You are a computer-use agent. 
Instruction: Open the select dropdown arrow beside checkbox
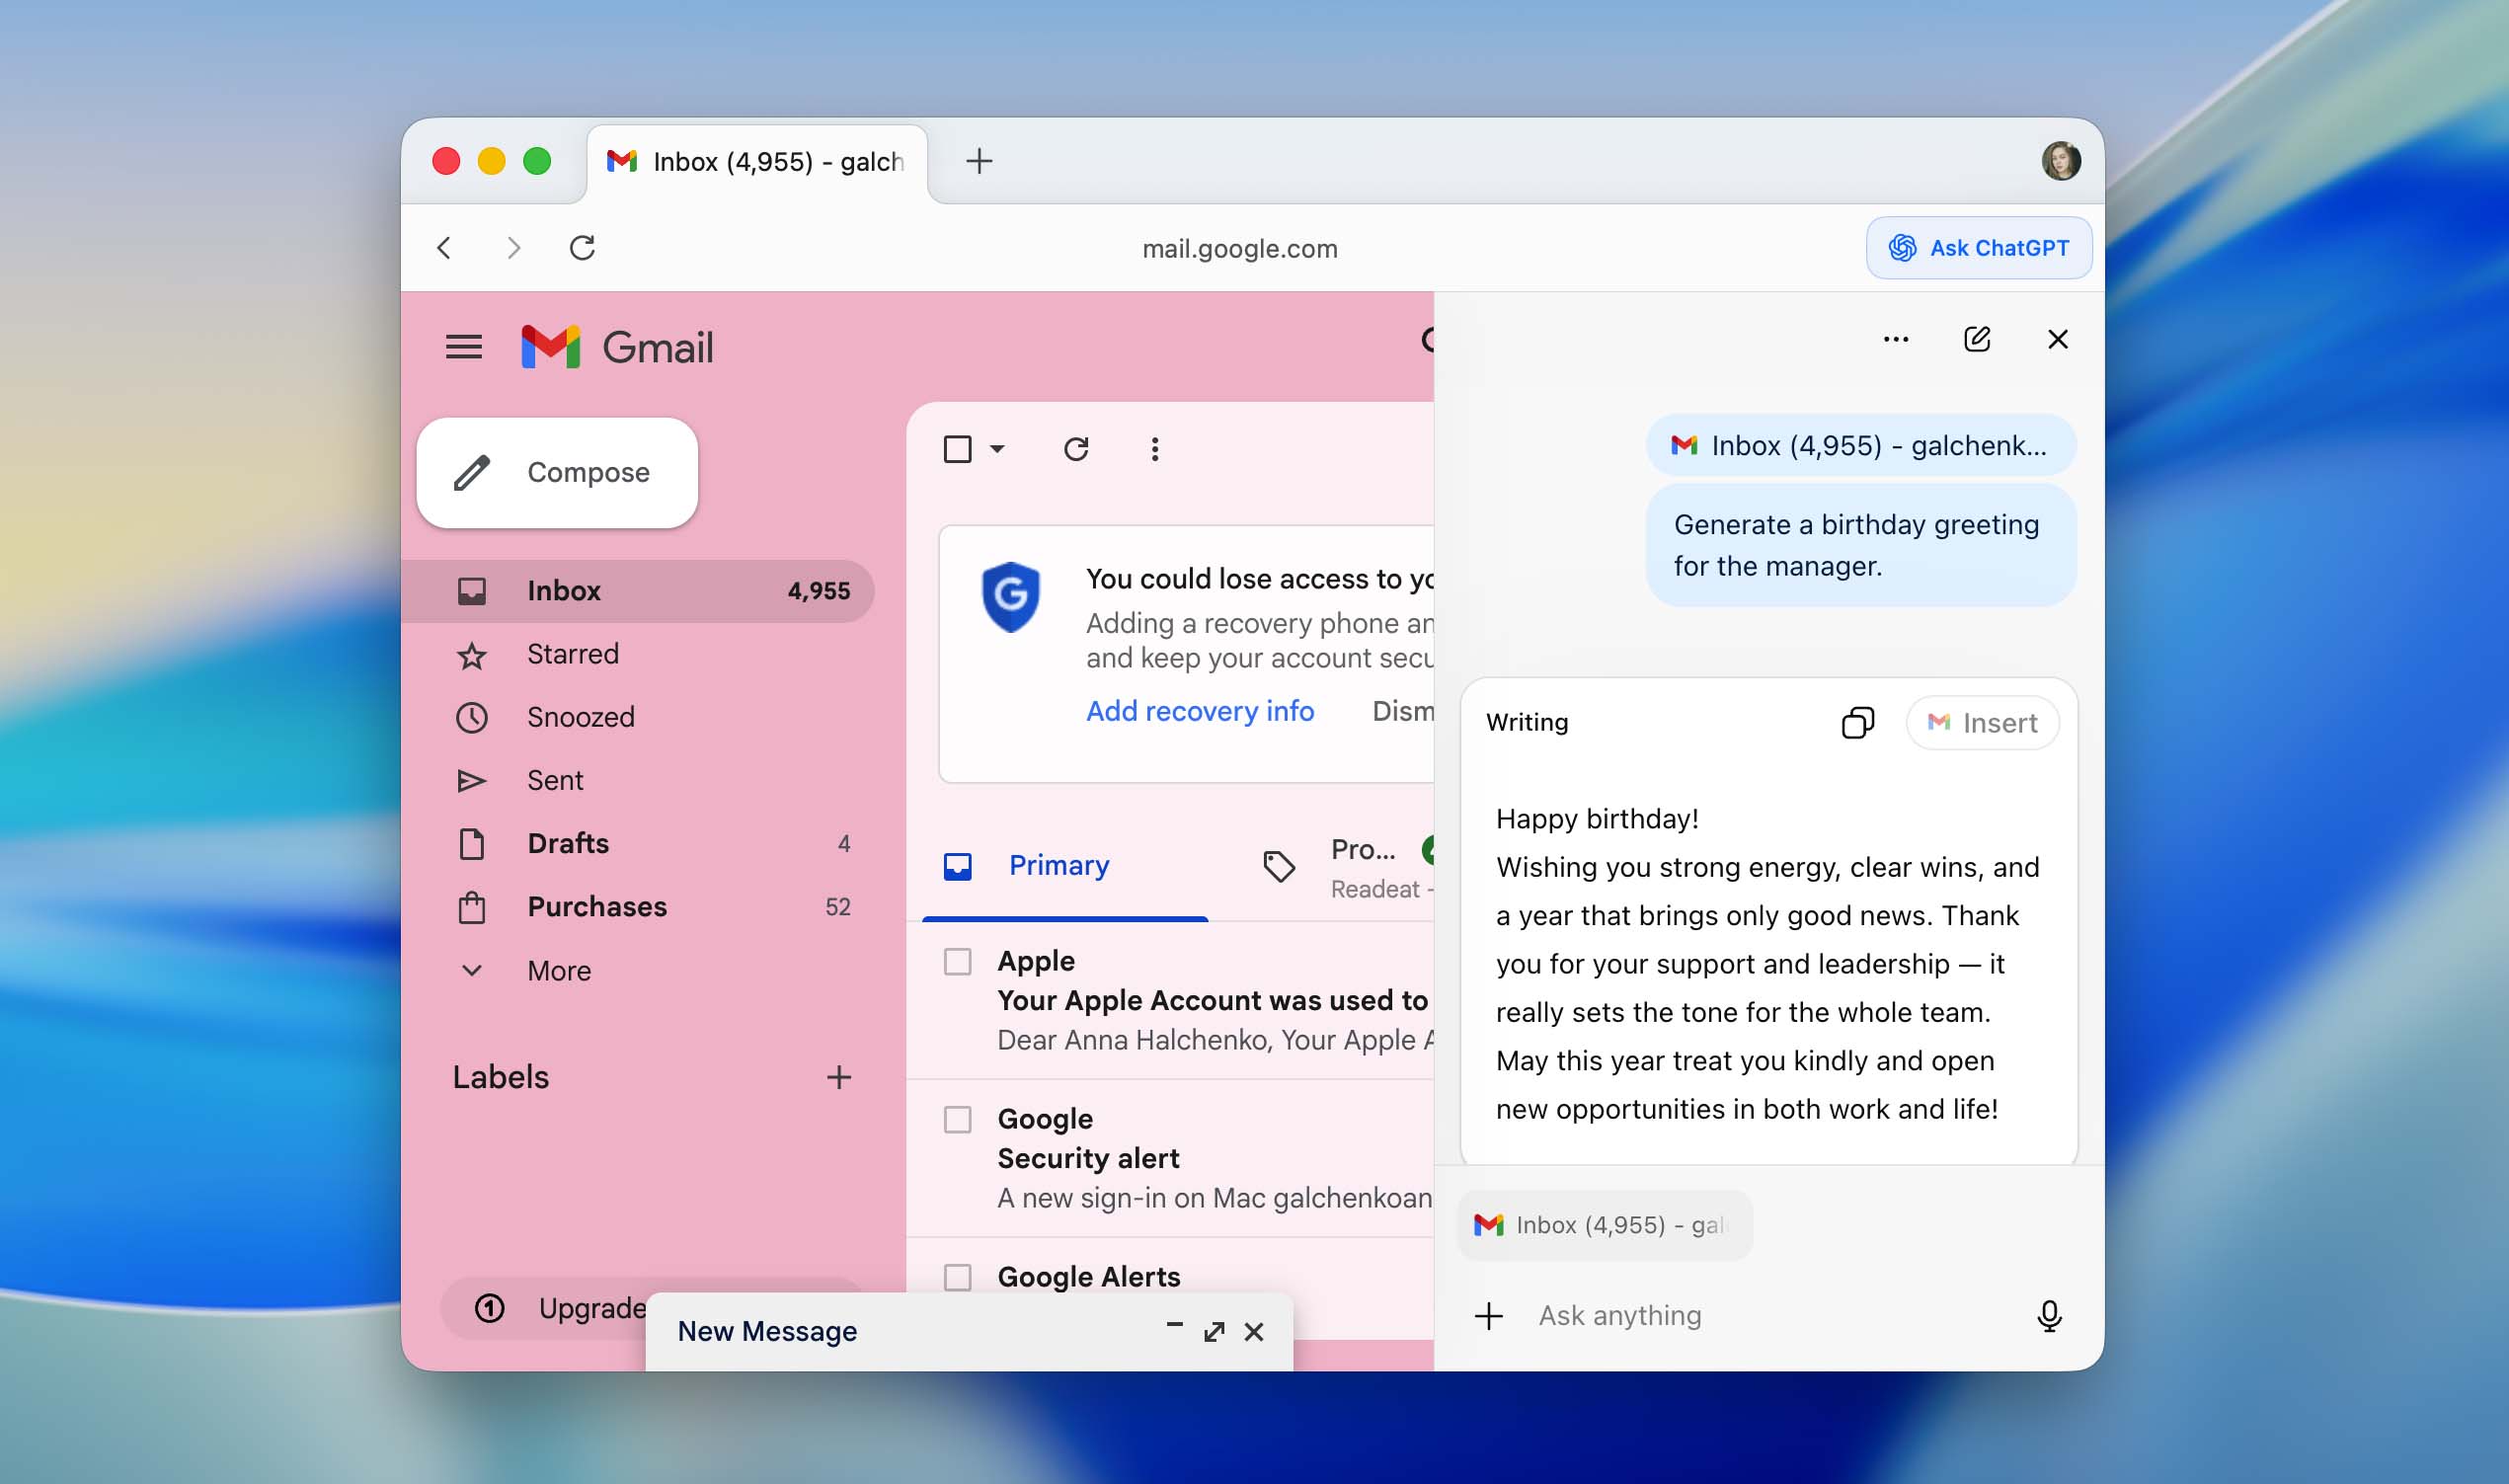coord(997,449)
